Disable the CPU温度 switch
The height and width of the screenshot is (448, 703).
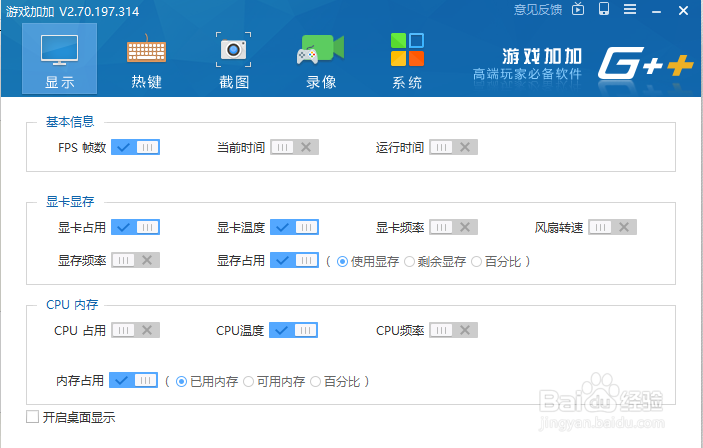(x=293, y=330)
